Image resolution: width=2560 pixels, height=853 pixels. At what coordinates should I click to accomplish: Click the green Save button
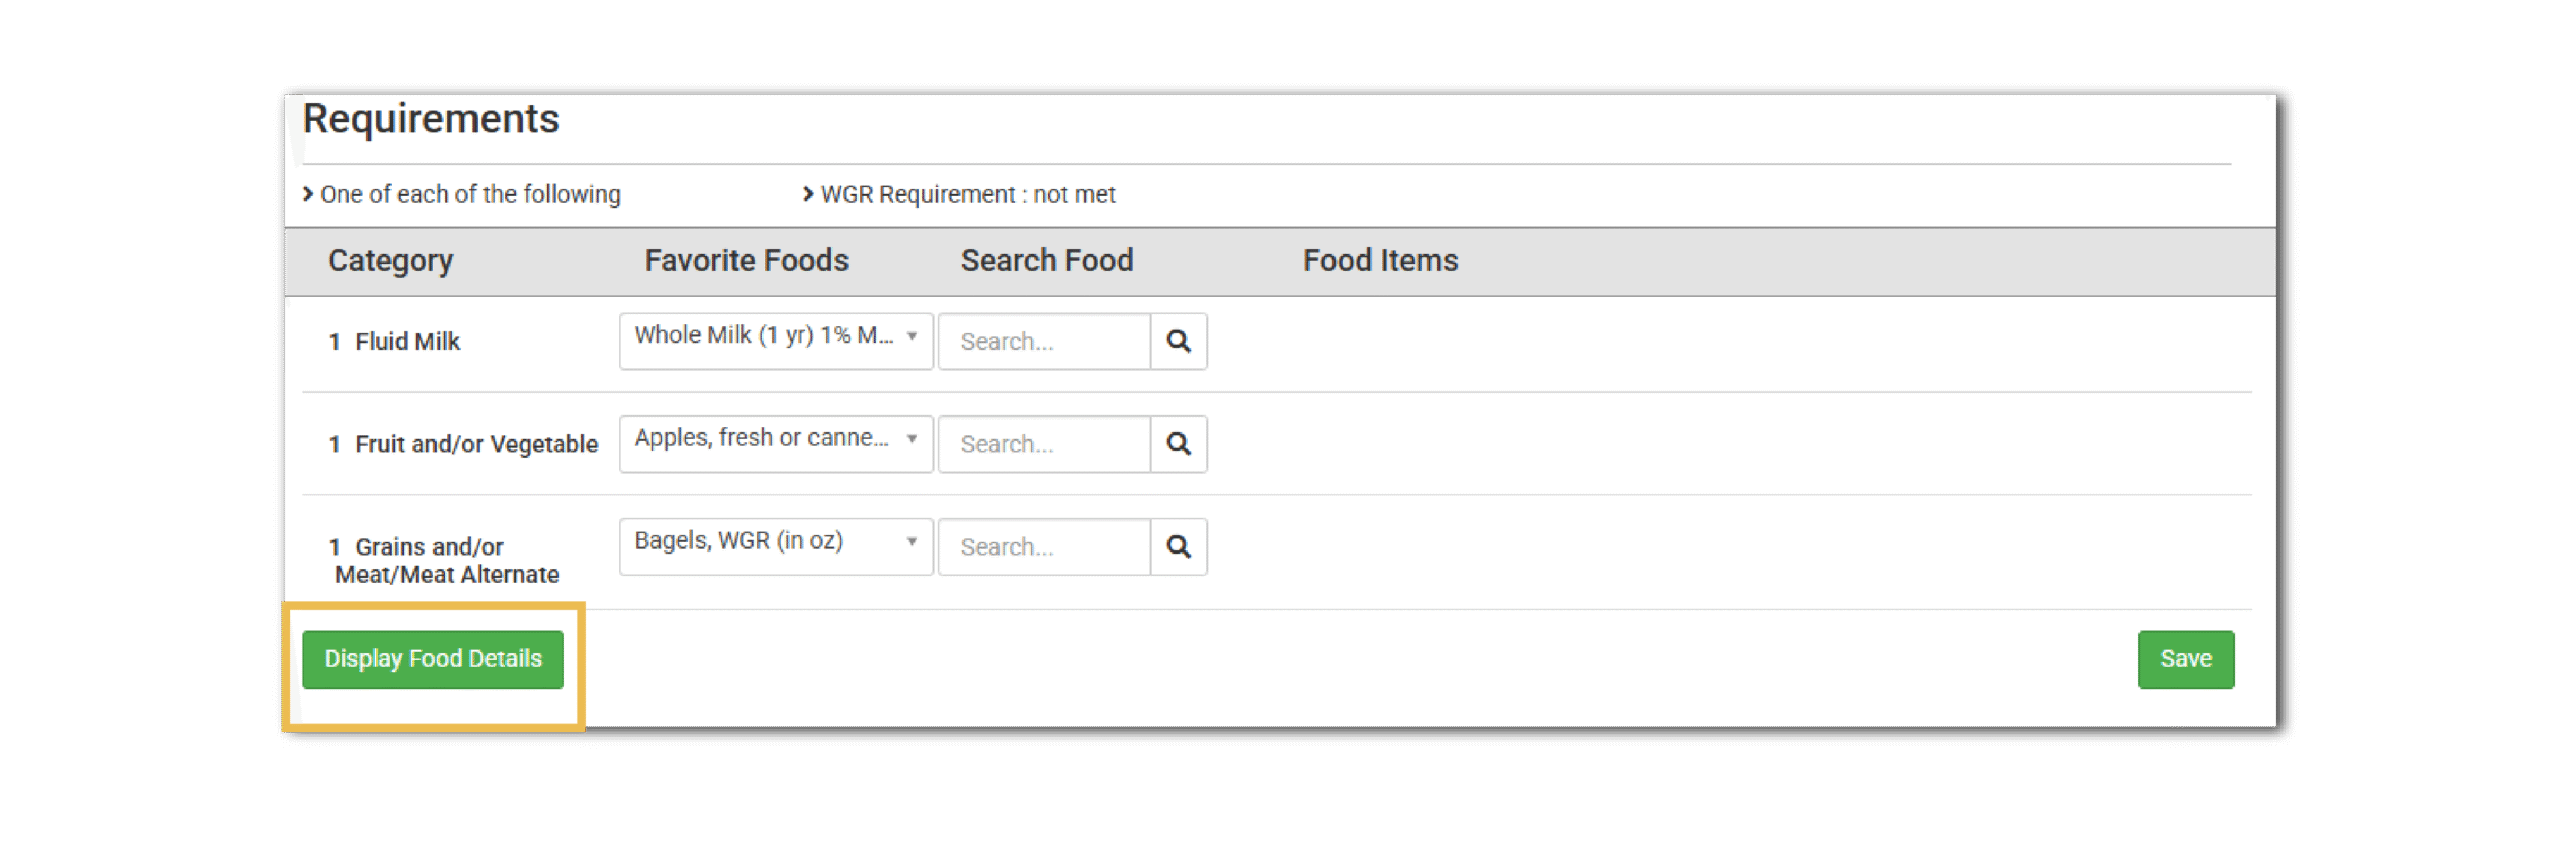coord(2186,658)
